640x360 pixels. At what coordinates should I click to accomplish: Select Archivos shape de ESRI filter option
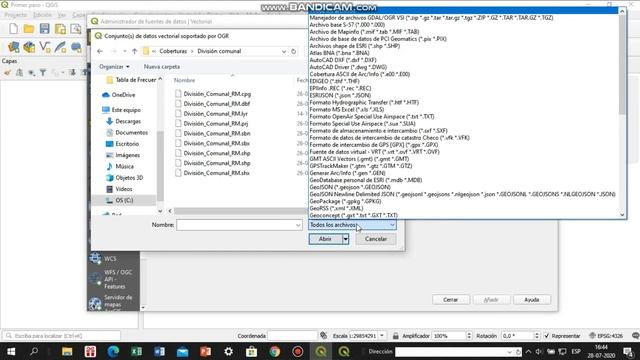[354, 46]
